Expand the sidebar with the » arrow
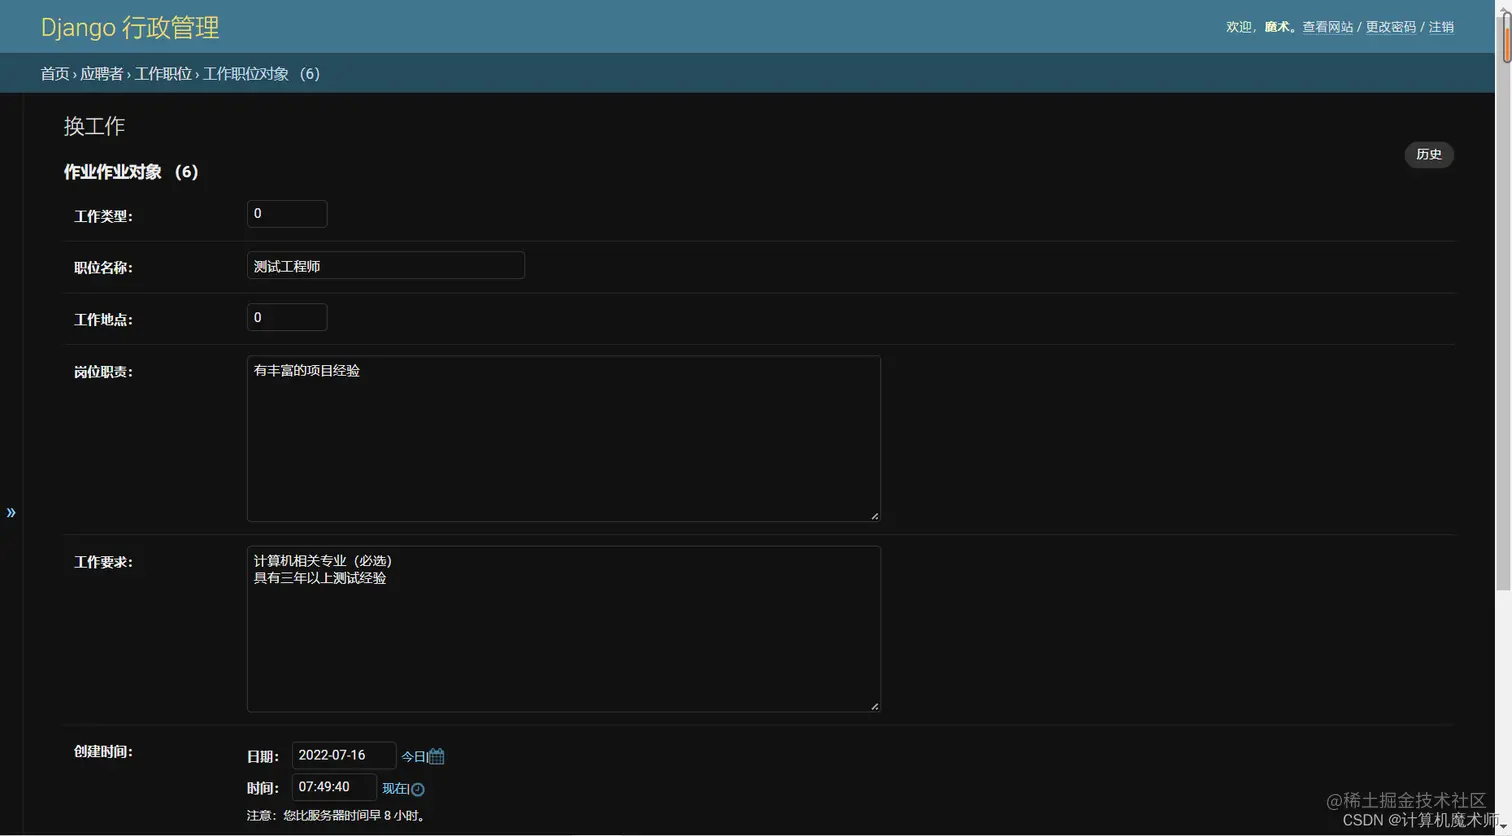The height and width of the screenshot is (836, 1512). [11, 512]
